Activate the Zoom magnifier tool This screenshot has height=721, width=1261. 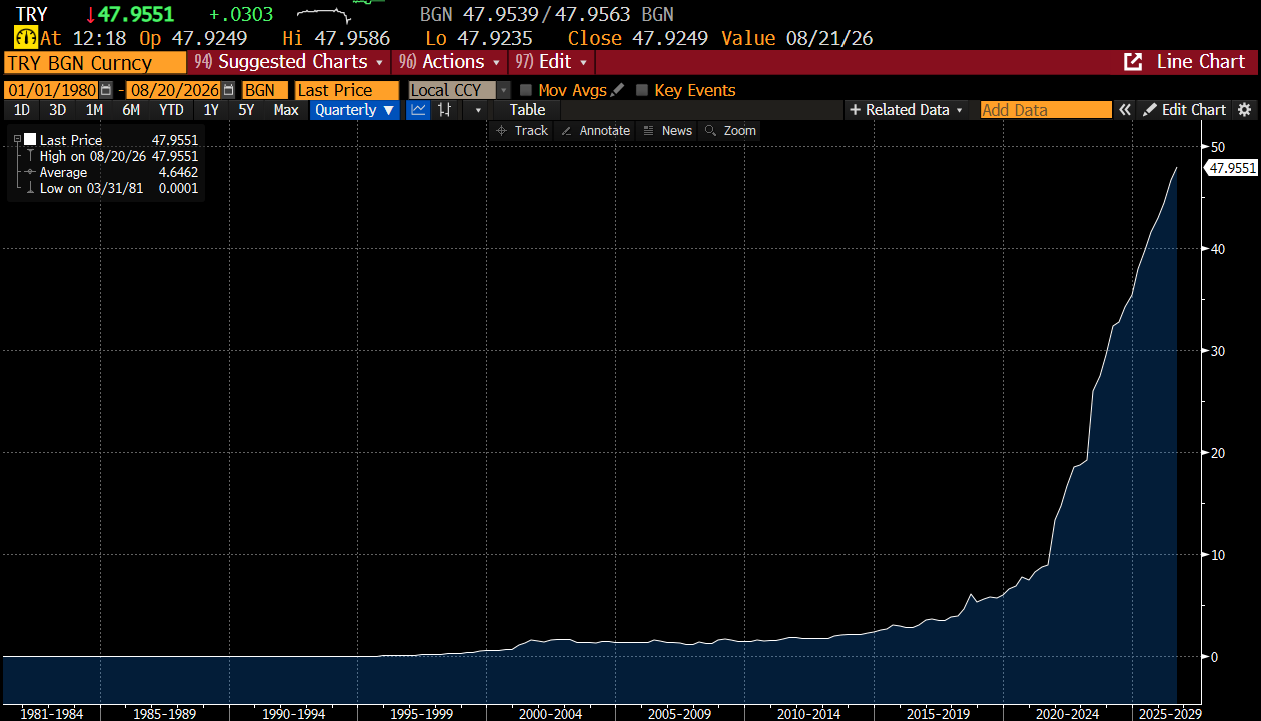(x=730, y=131)
